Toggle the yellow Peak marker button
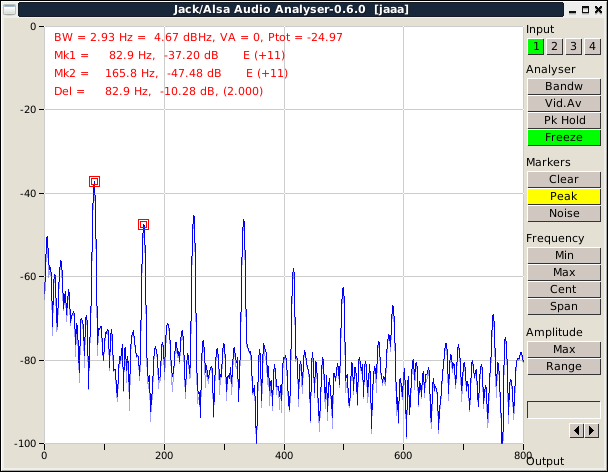The height and width of the screenshot is (472, 608). tap(563, 196)
